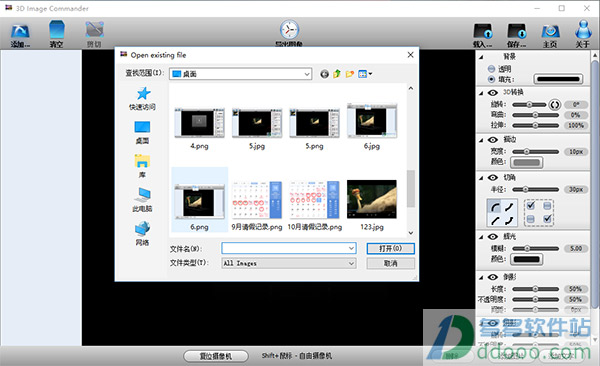
Task: Toggle the top-left corner checkbox in 切角
Action: (x=531, y=206)
